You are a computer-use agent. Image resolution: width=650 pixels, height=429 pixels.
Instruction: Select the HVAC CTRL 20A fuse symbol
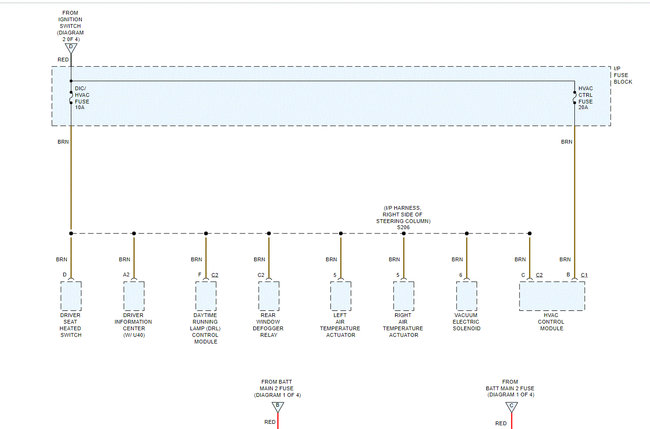[575, 97]
